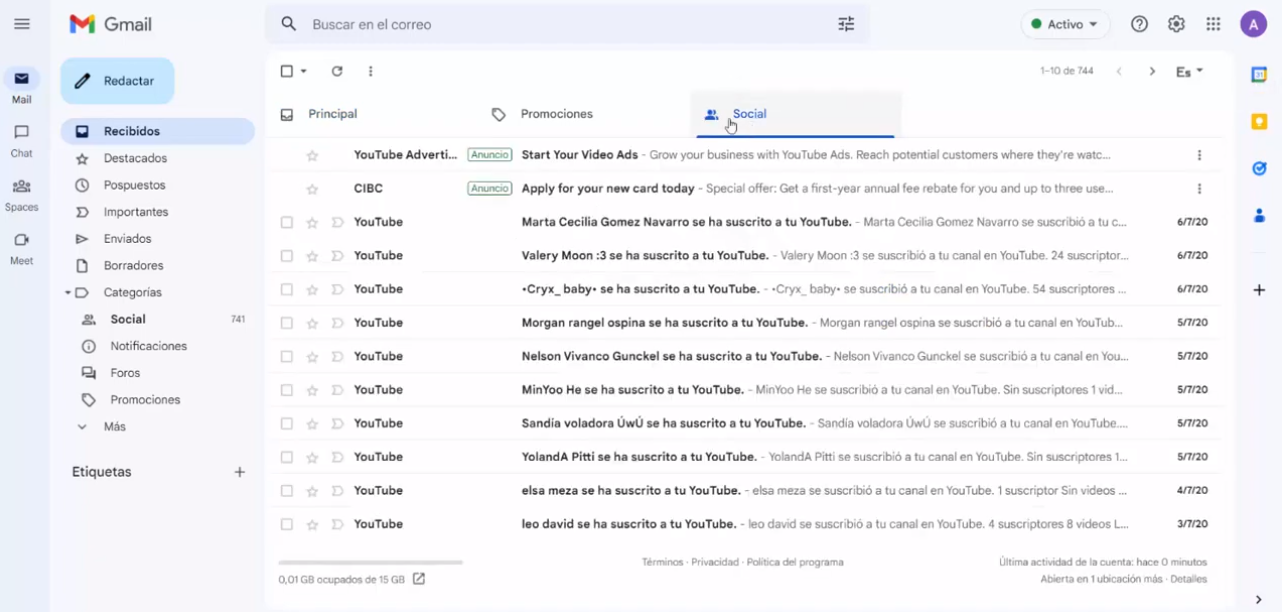Screen dimensions: 1284x612
Task: Refresh the inbox
Action: tap(337, 71)
